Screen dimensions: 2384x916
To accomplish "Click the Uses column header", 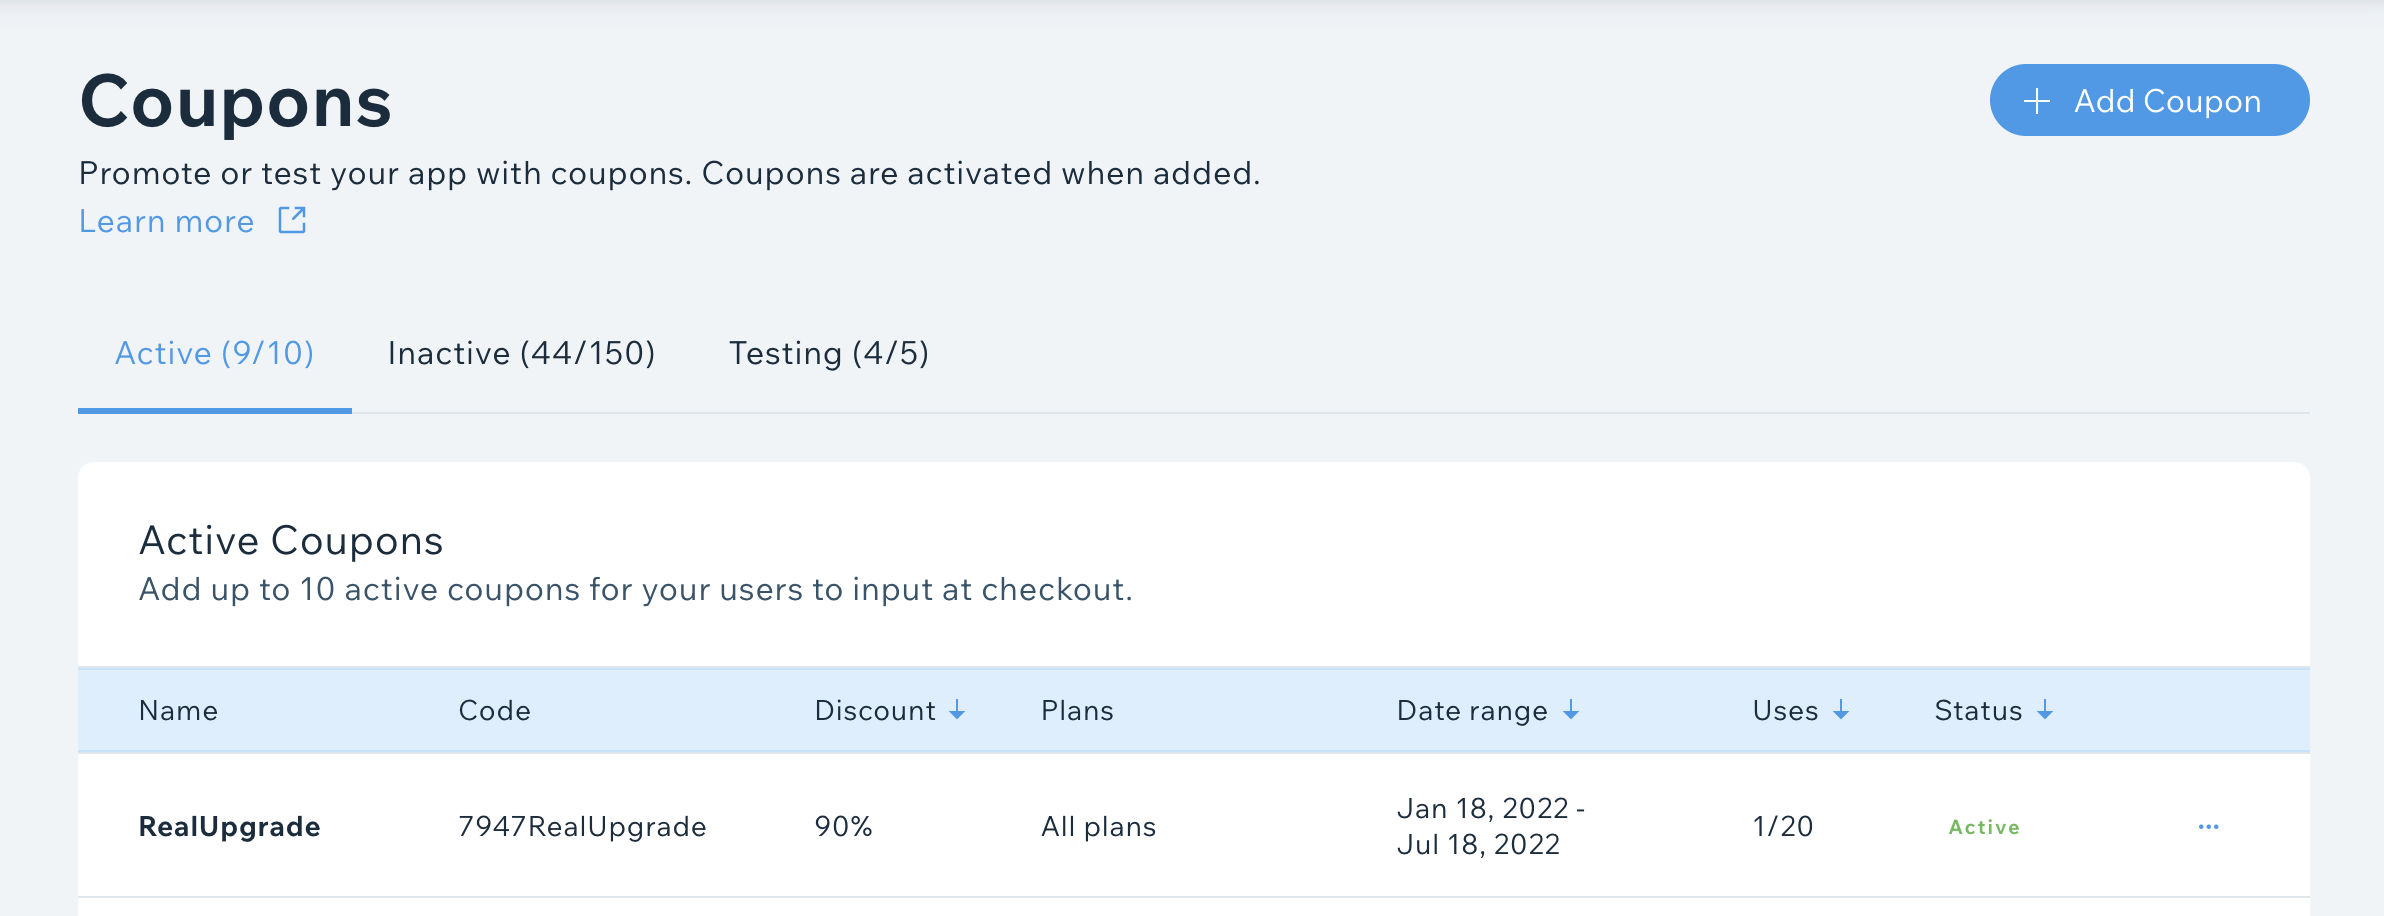I will [1785, 710].
